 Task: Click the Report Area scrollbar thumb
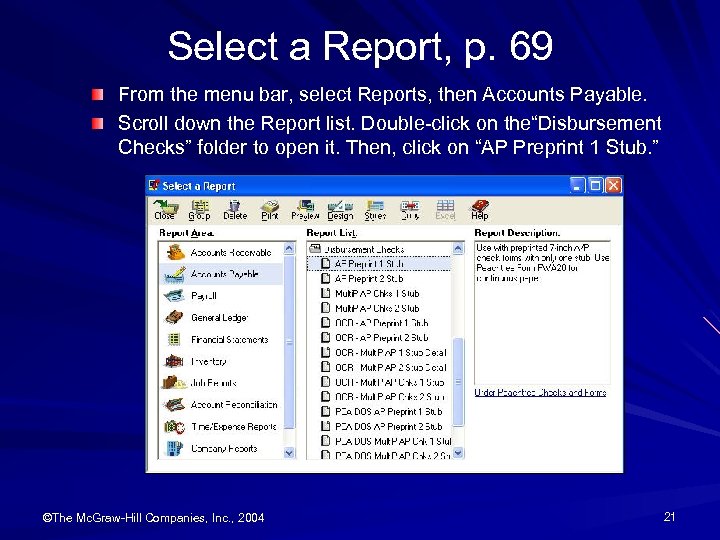click(289, 342)
